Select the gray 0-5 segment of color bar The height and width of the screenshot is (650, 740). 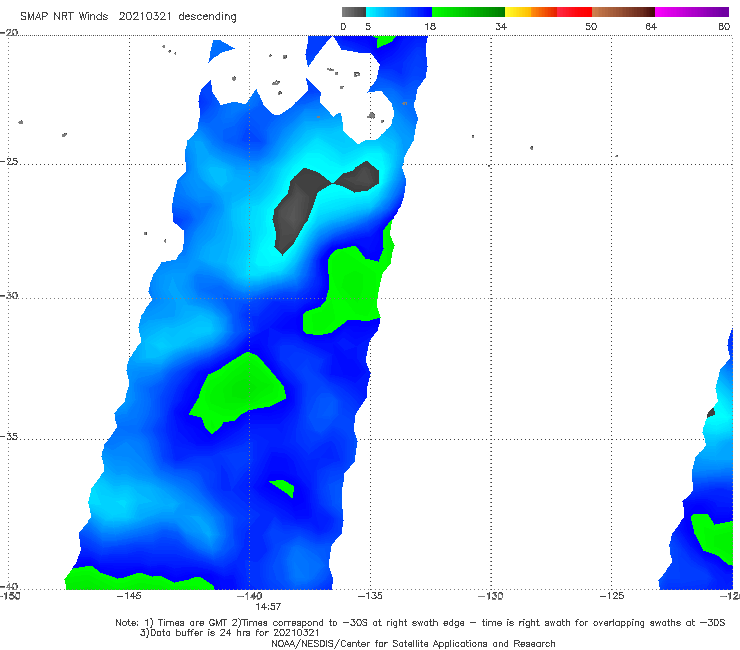(354, 12)
